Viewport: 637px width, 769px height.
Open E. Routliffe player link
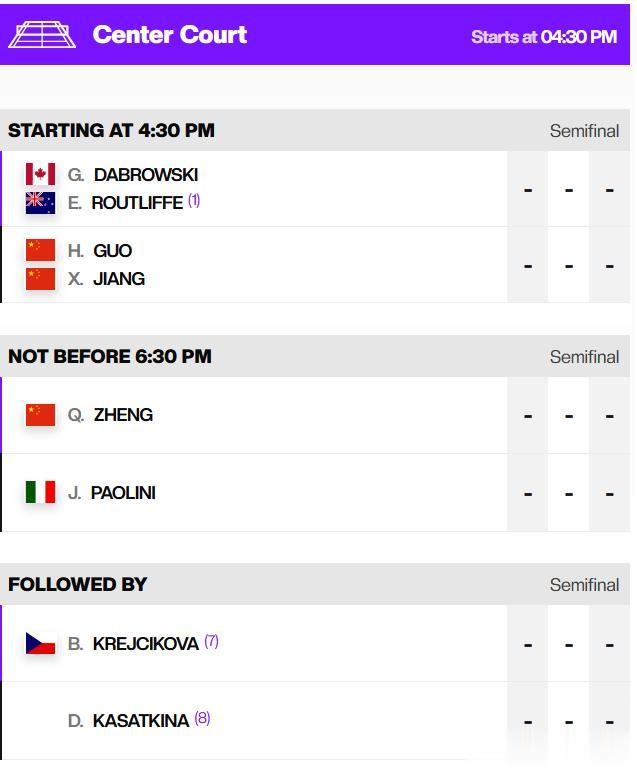click(x=125, y=203)
